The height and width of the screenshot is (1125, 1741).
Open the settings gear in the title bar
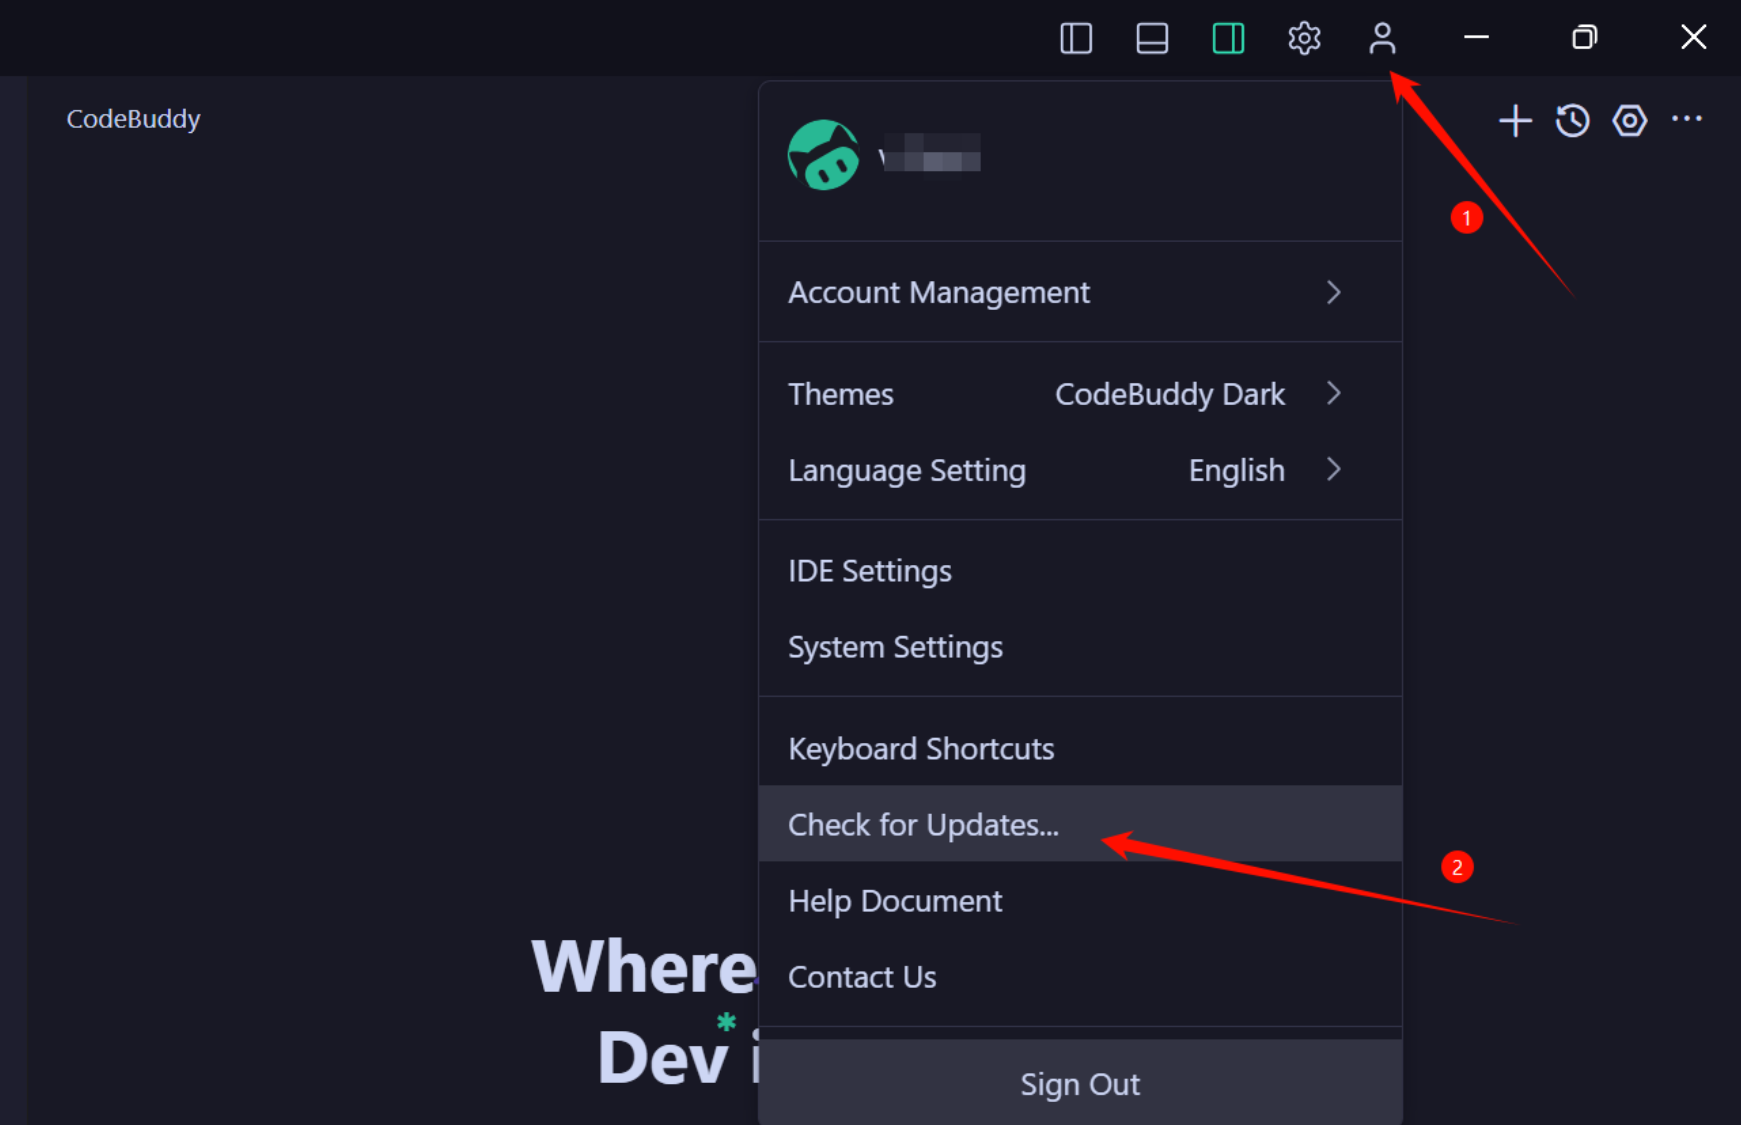click(x=1304, y=38)
